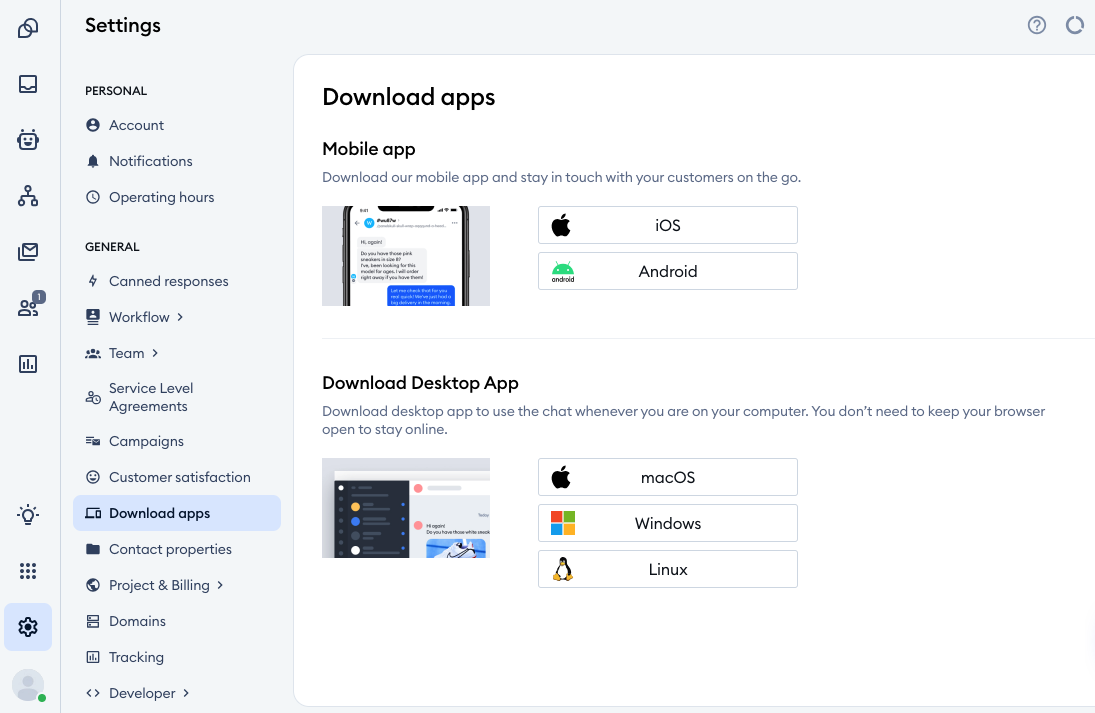Click the profile avatar with green status
This screenshot has height=713, width=1095.
27,685
